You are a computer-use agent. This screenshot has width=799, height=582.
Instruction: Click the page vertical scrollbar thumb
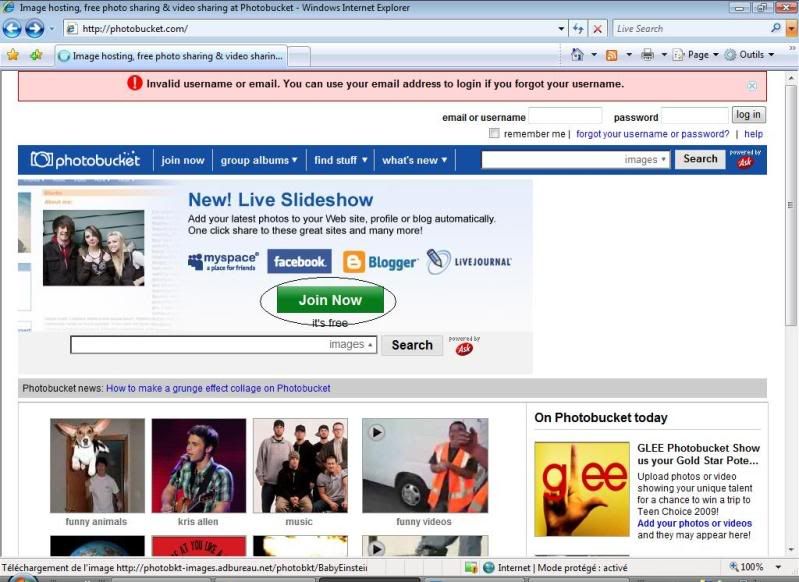[790, 204]
